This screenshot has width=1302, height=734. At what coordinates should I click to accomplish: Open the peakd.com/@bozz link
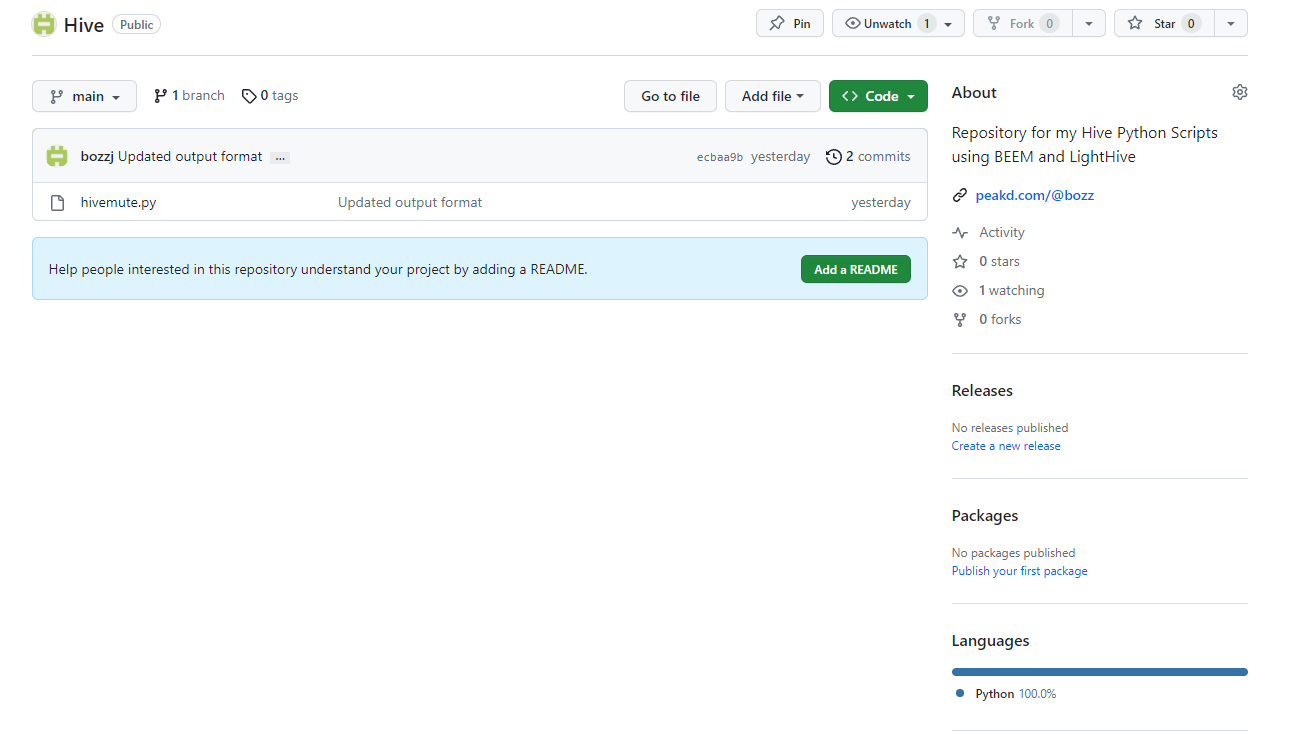[1035, 195]
